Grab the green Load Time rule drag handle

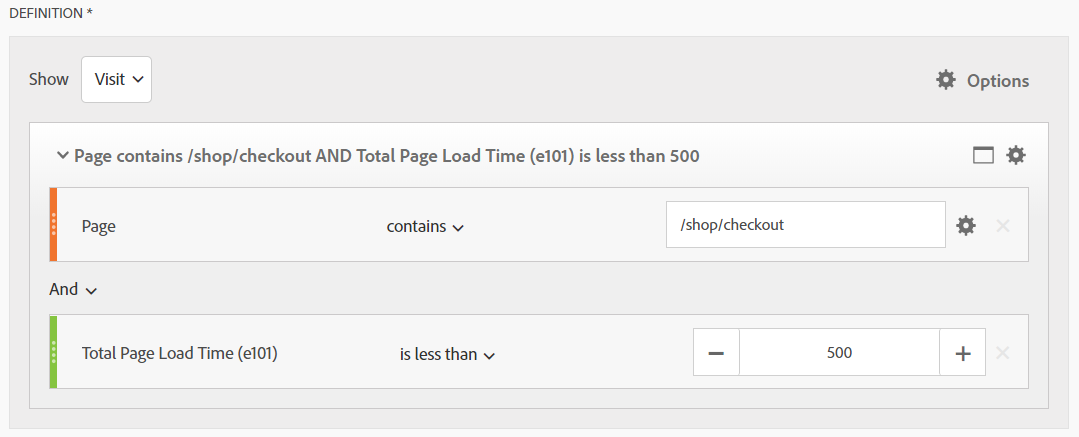pos(53,352)
